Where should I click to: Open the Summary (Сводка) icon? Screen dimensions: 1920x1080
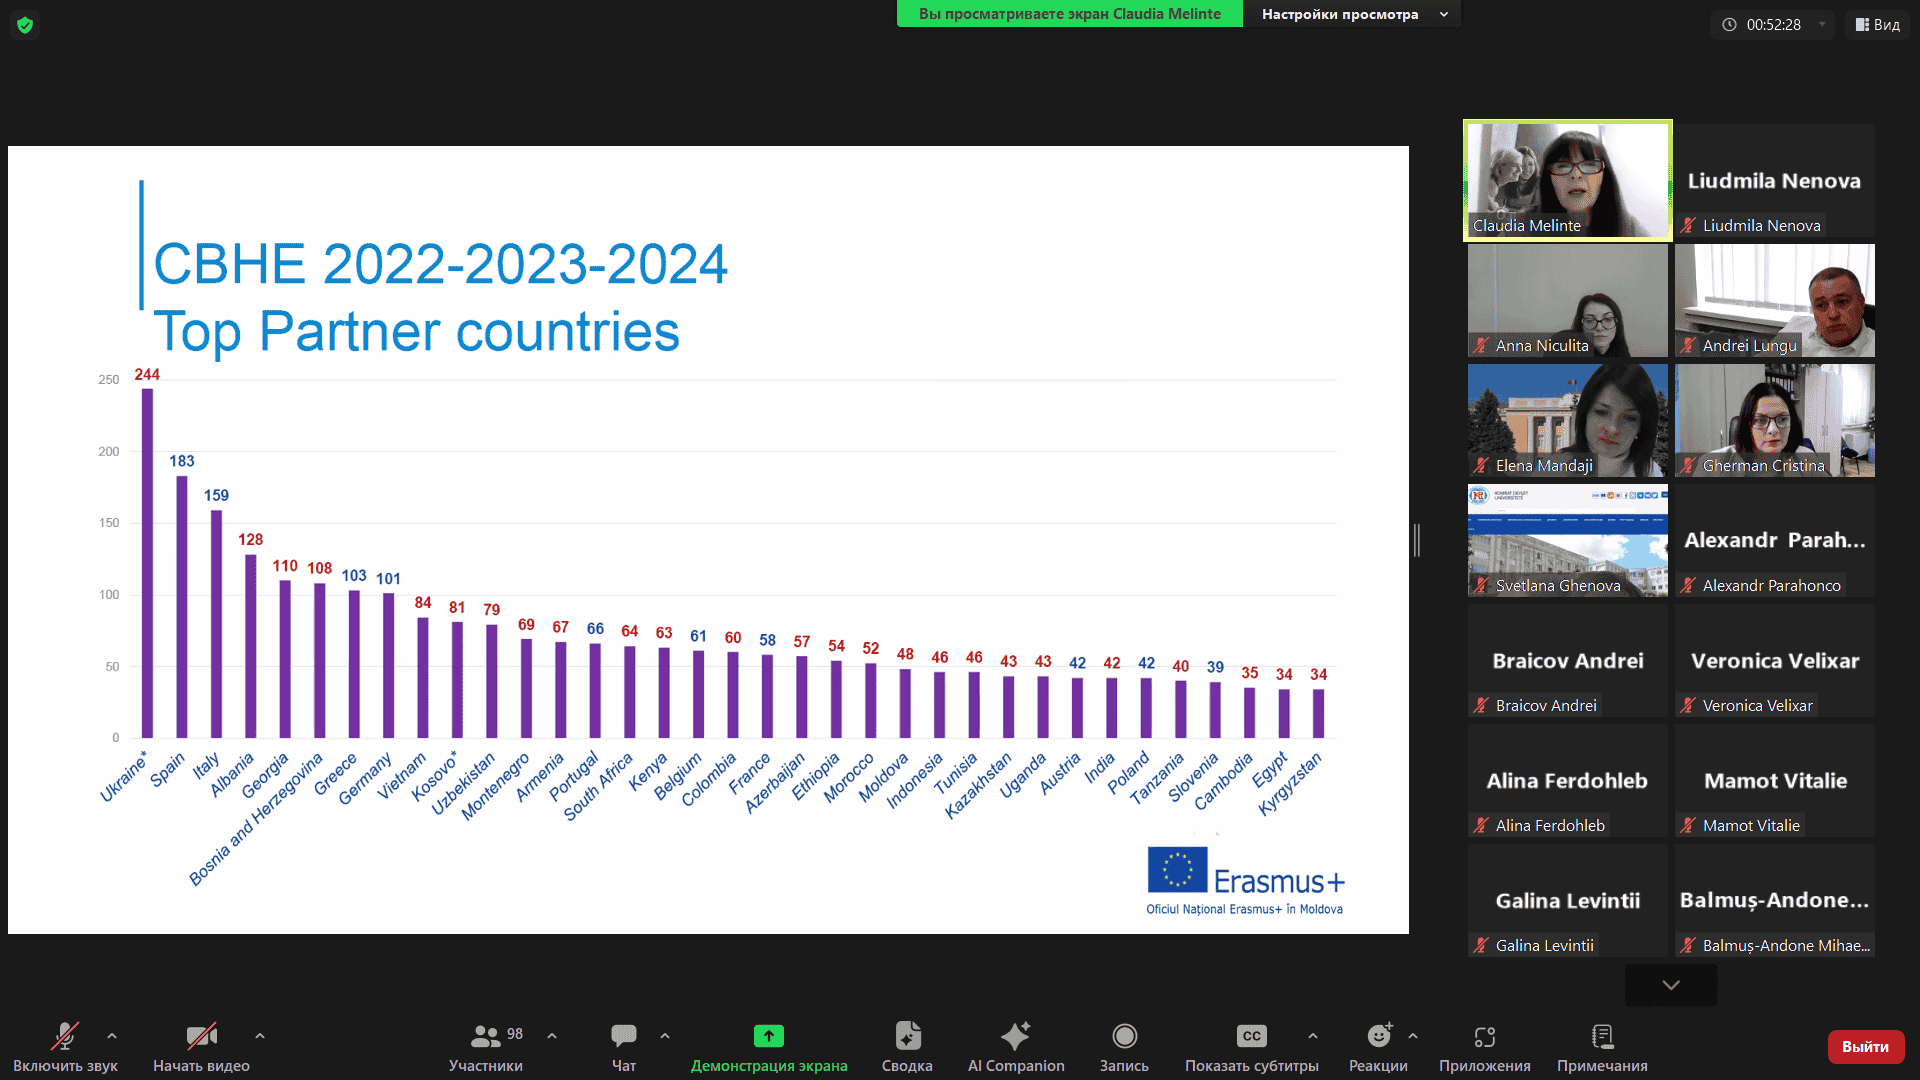coord(907,1036)
